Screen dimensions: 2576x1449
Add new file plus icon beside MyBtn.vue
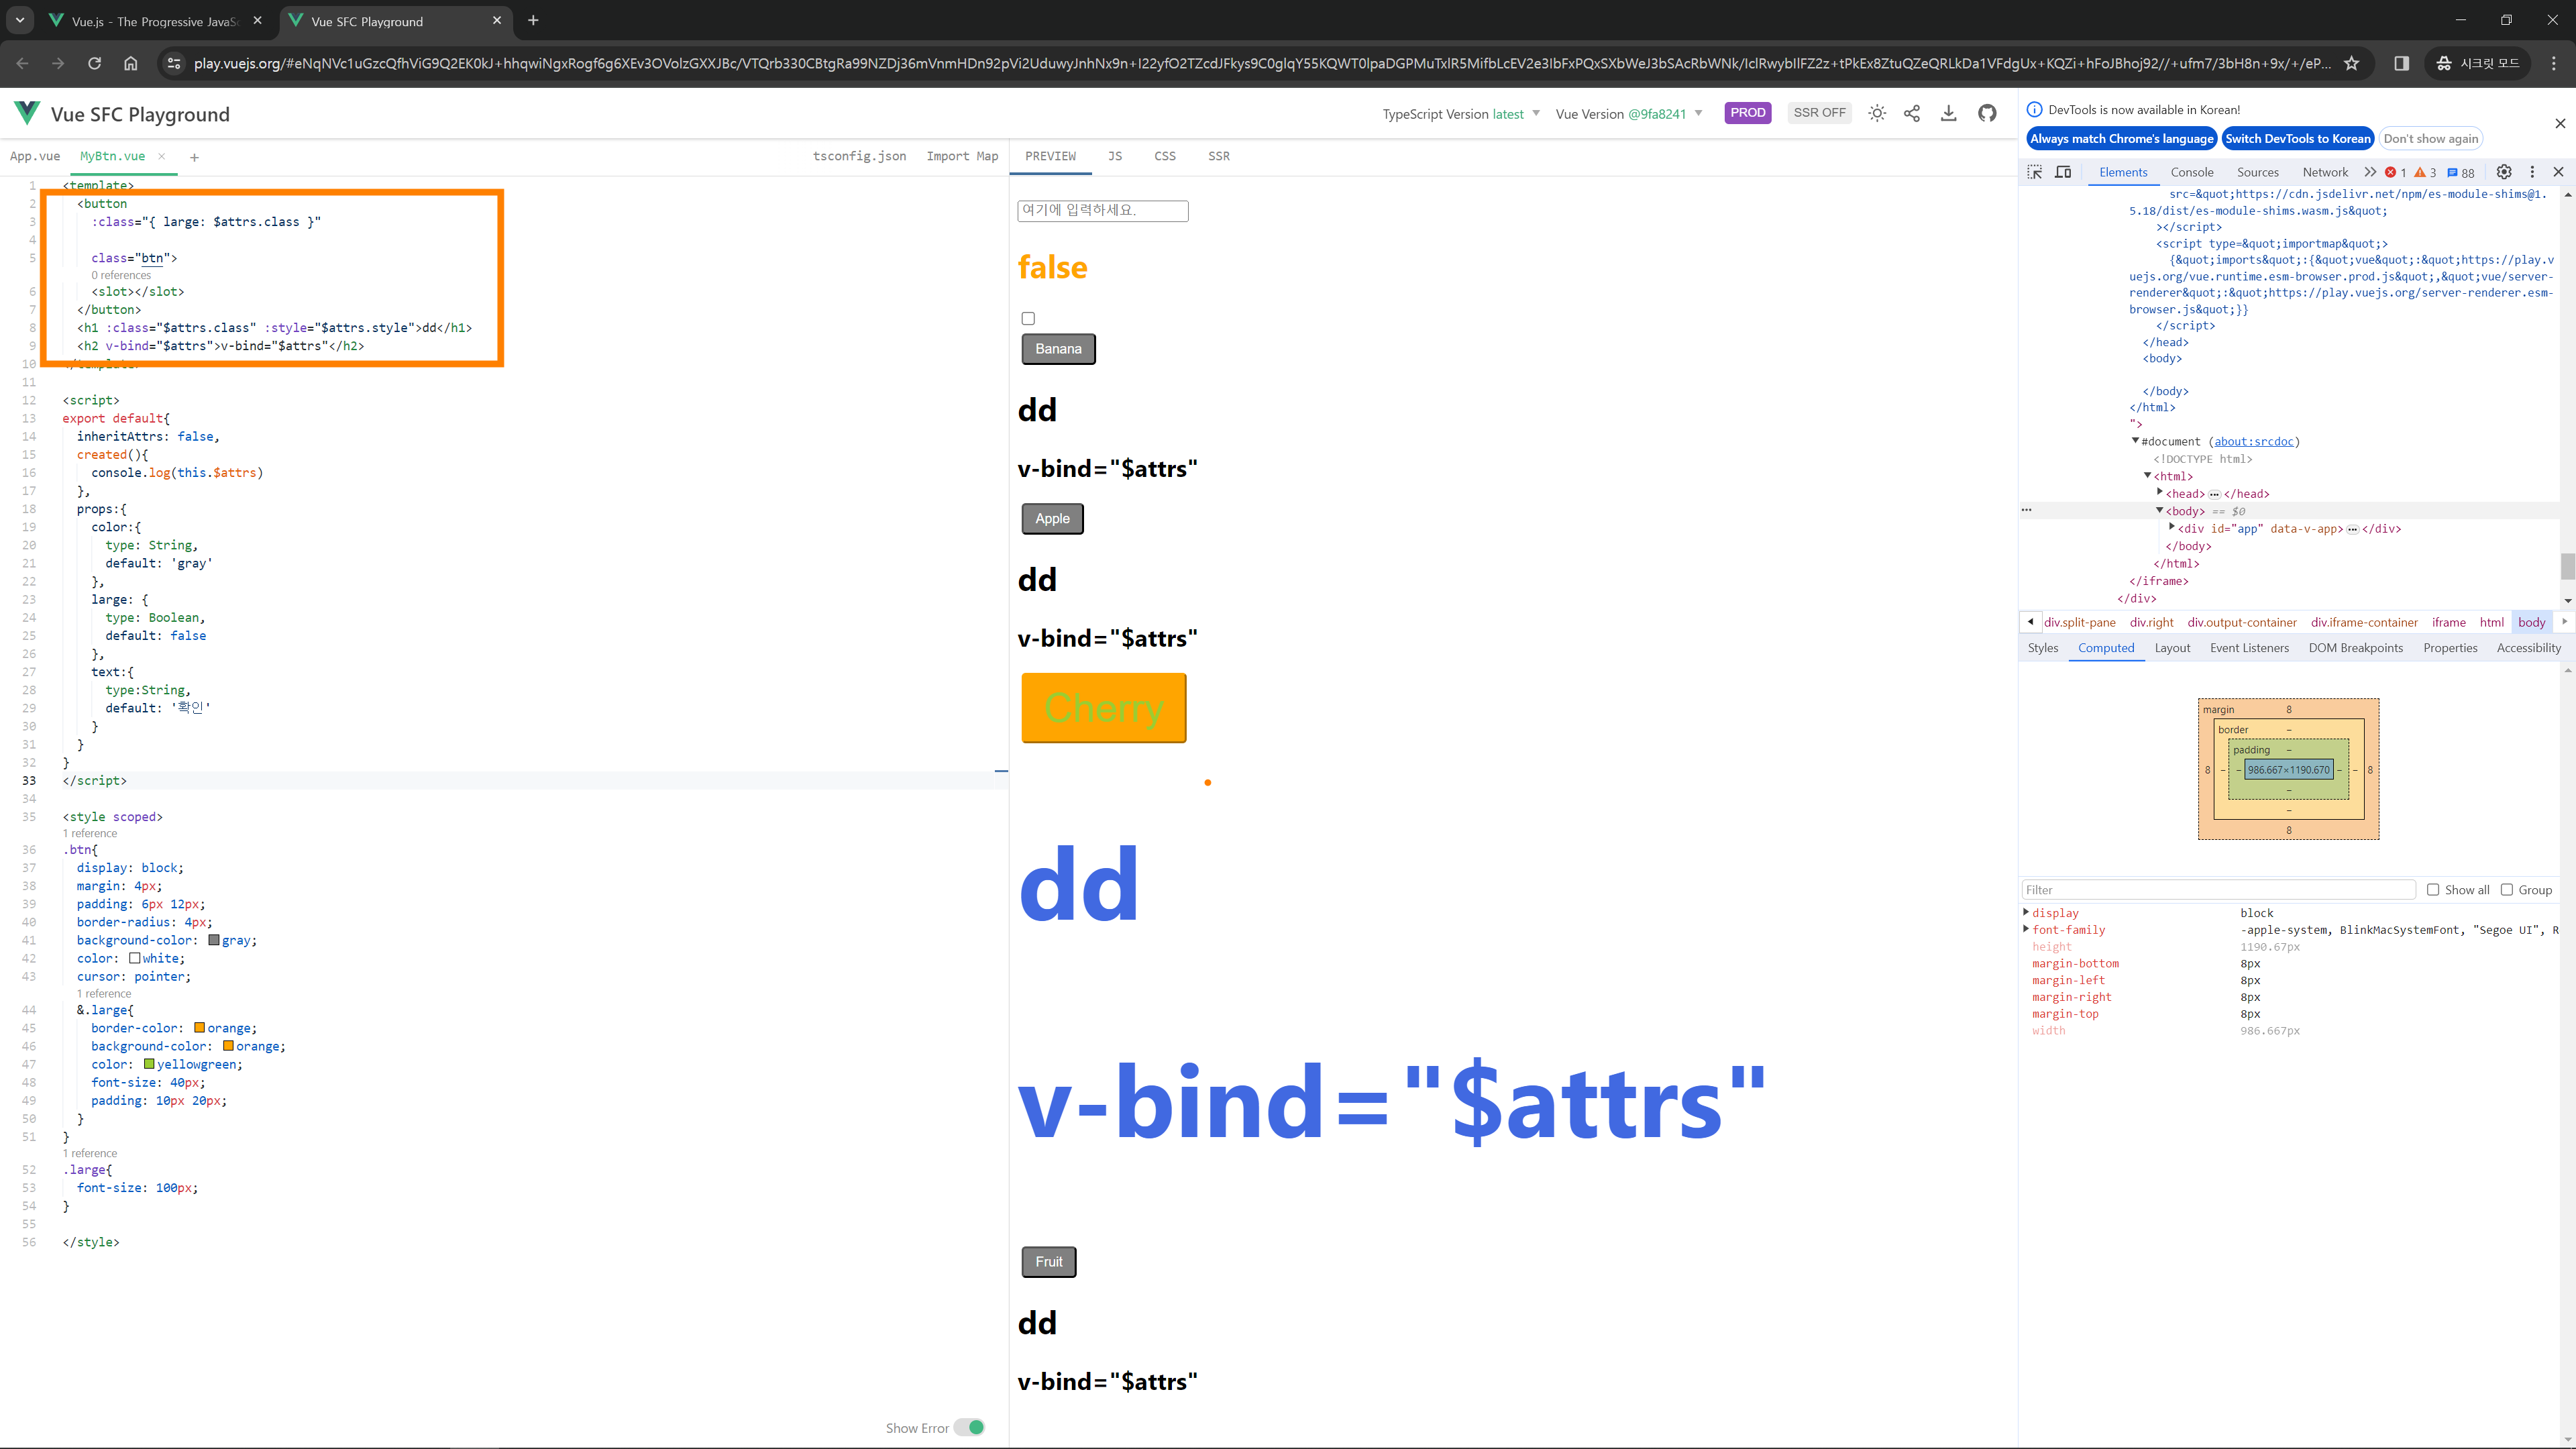click(x=194, y=157)
